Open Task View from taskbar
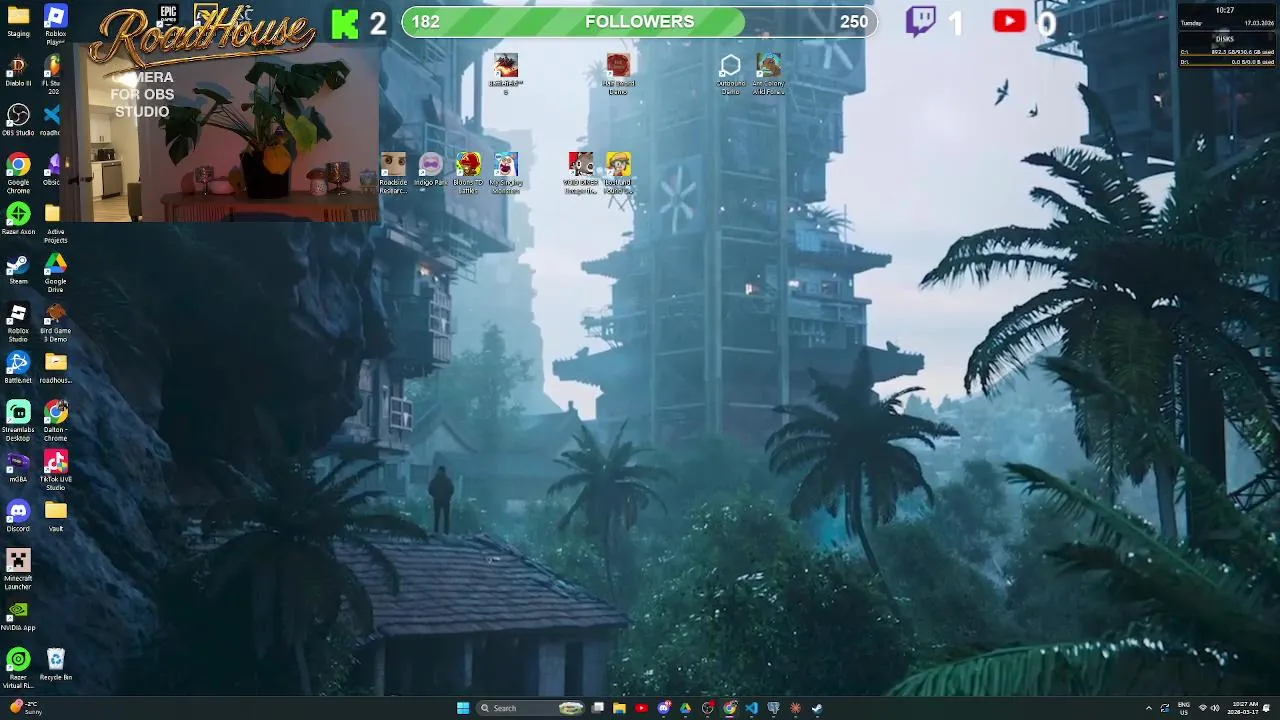Viewport: 1280px width, 720px height. pyautogui.click(x=598, y=708)
